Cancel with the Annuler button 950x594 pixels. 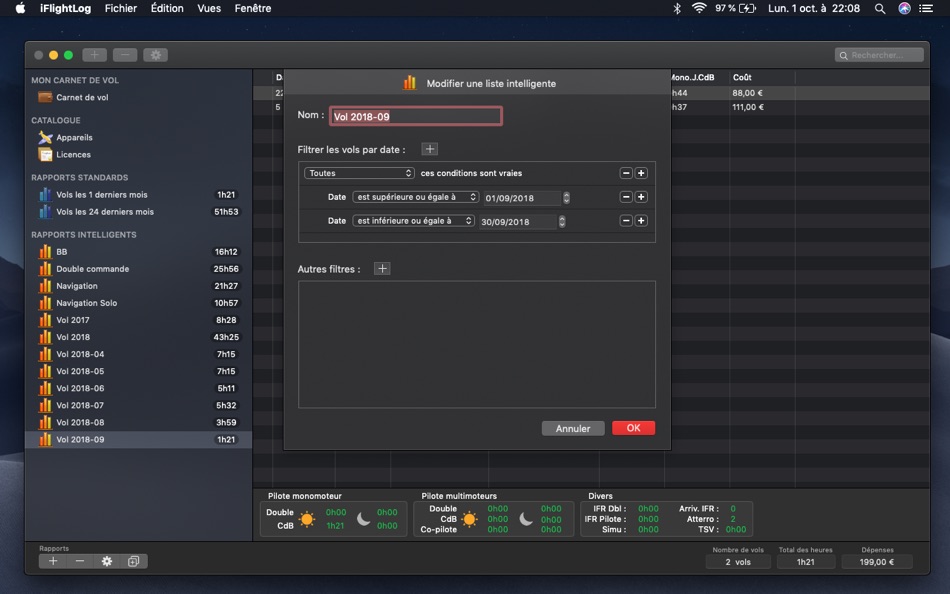click(x=573, y=429)
